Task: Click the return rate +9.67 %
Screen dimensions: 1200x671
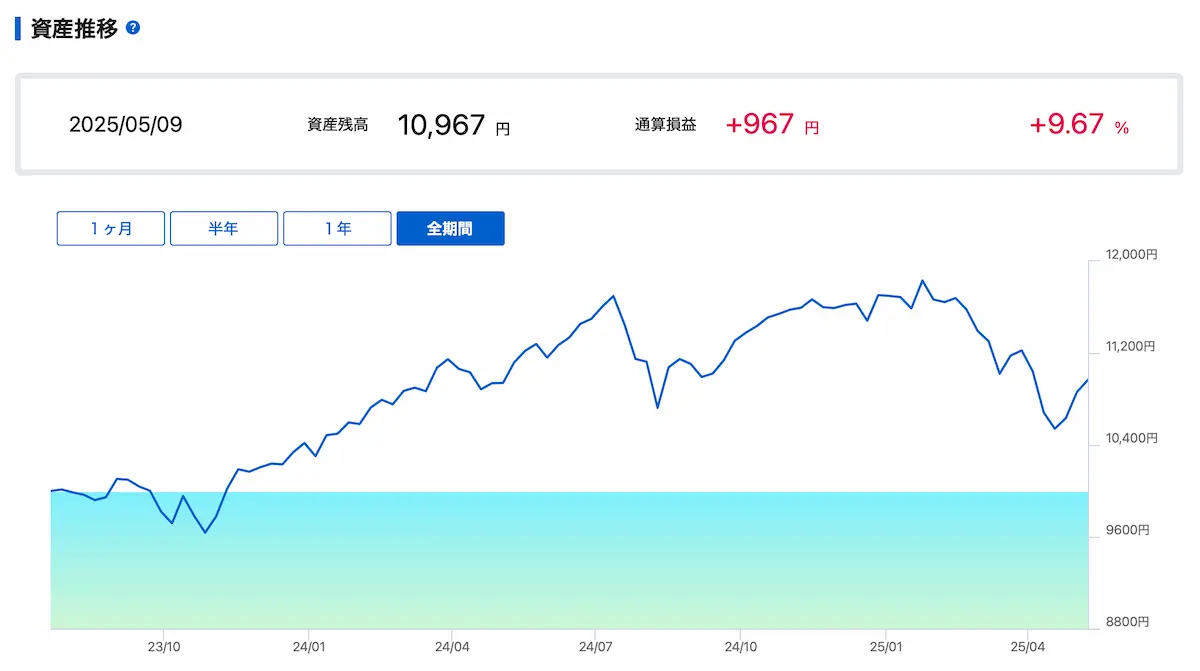Action: tap(1079, 125)
